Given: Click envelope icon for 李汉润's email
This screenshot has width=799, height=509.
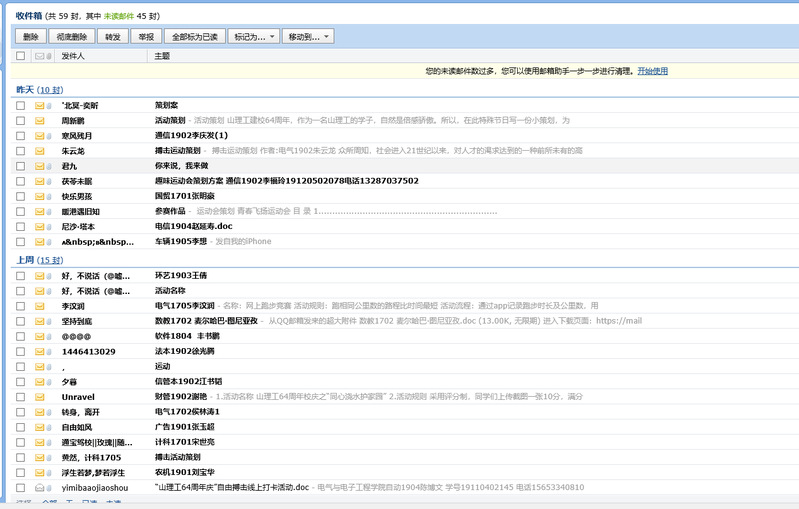Looking at the screenshot, I should [40, 305].
